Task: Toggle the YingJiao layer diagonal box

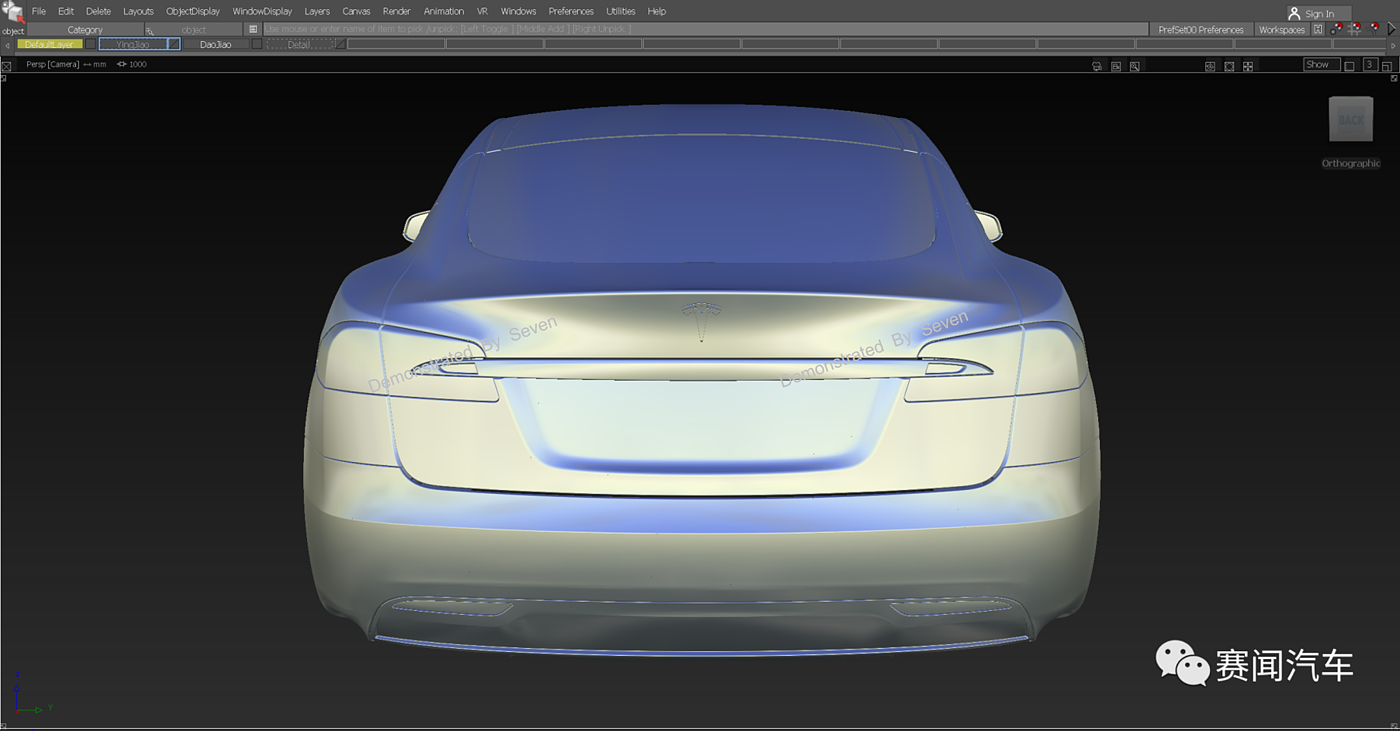Action: [174, 44]
